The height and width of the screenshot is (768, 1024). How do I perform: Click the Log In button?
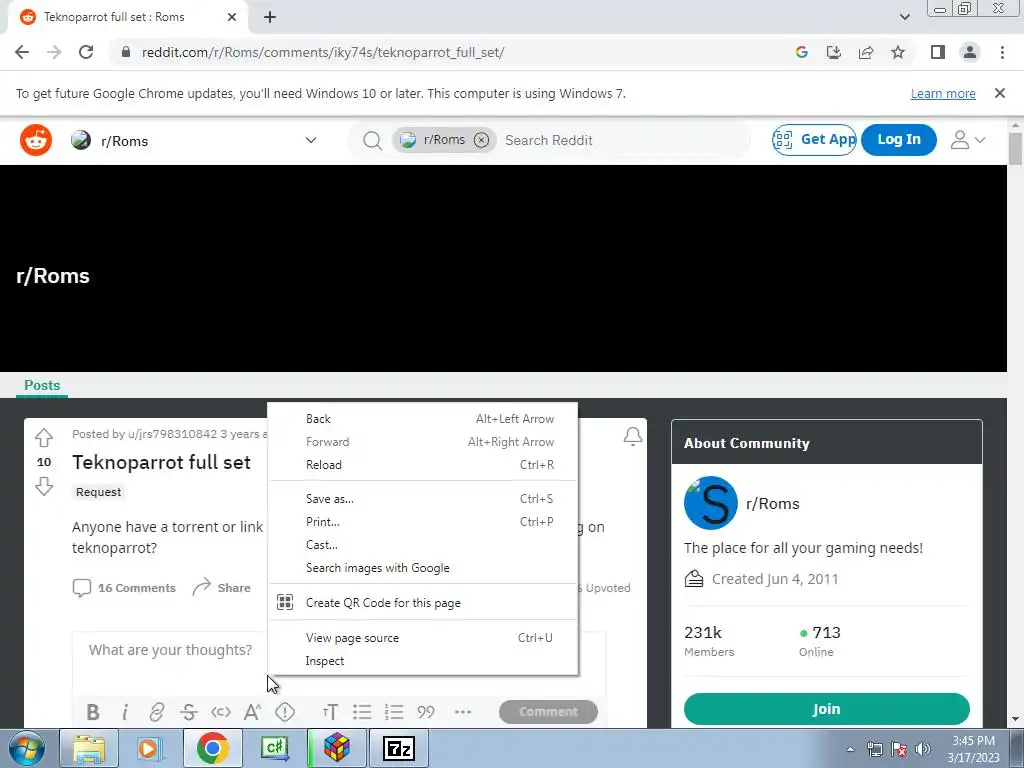click(x=899, y=140)
